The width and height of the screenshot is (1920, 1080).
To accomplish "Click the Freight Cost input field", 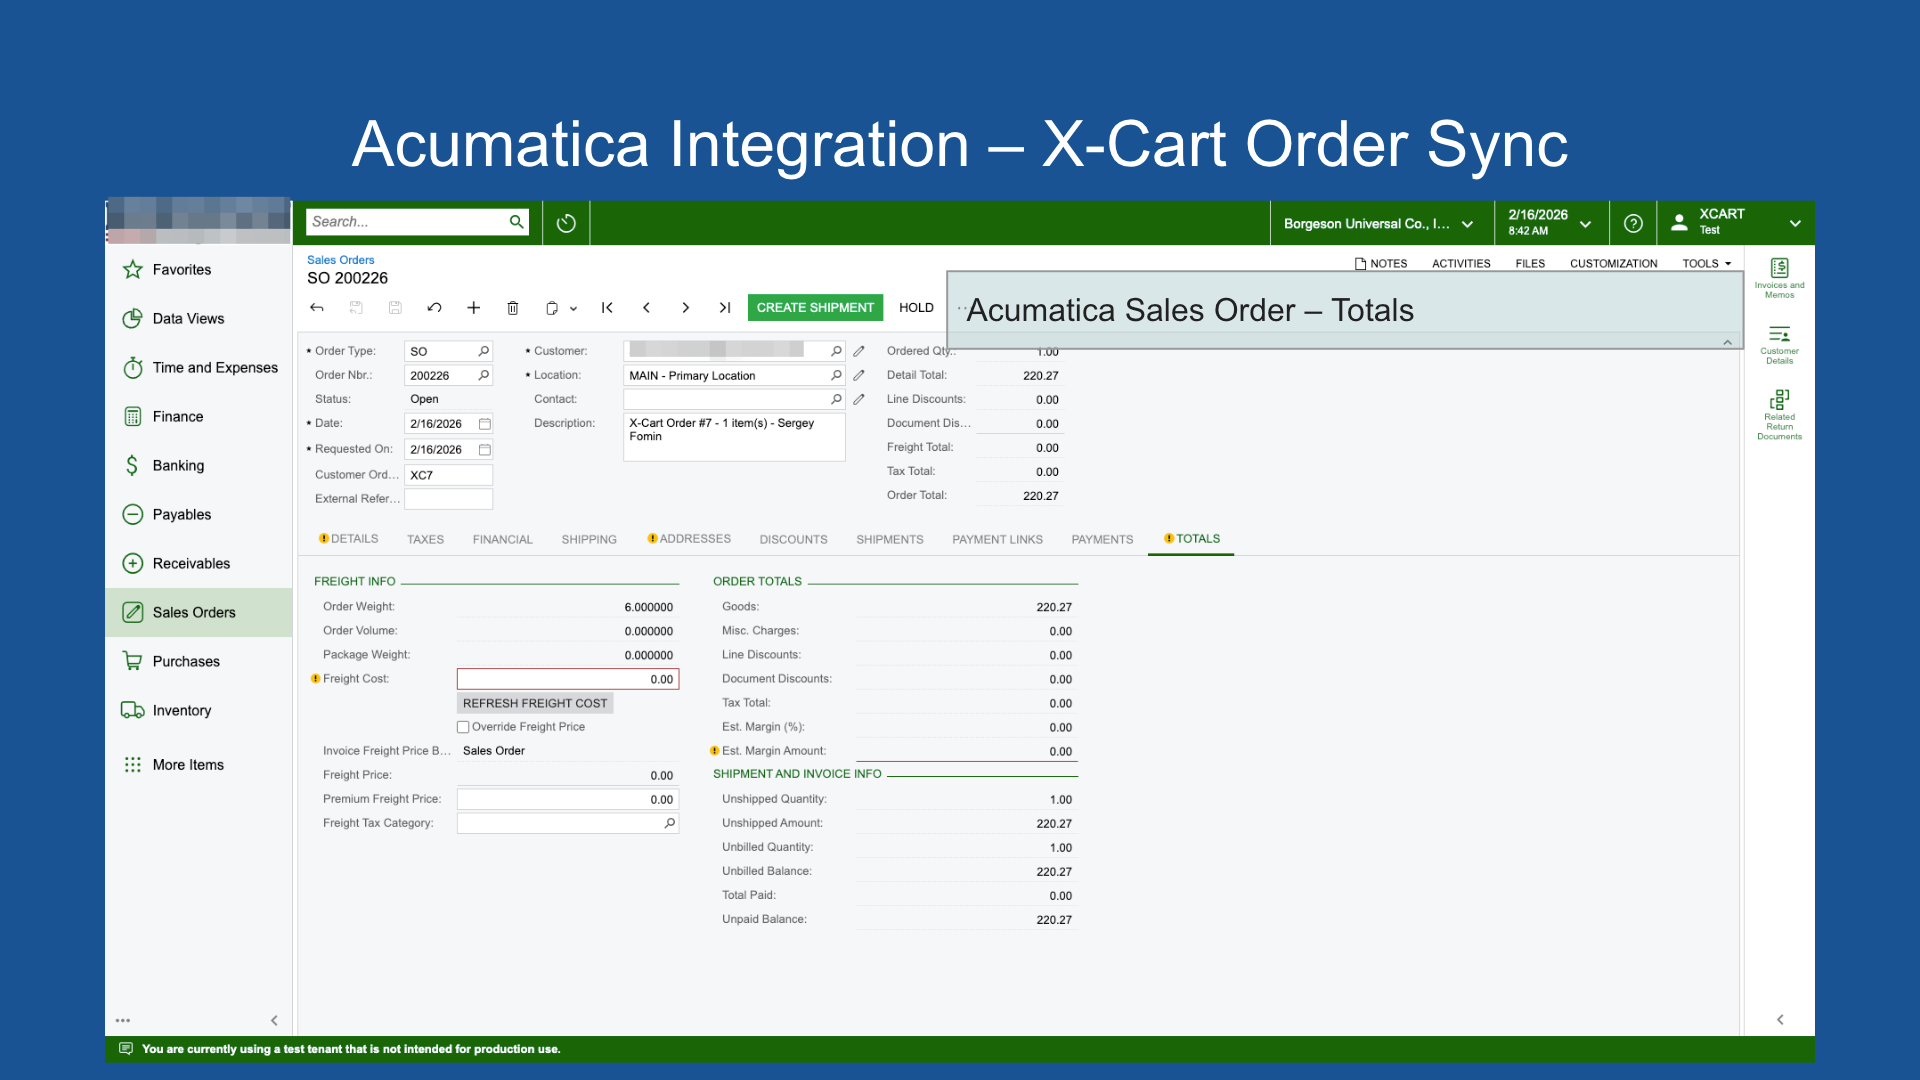I will (567, 679).
